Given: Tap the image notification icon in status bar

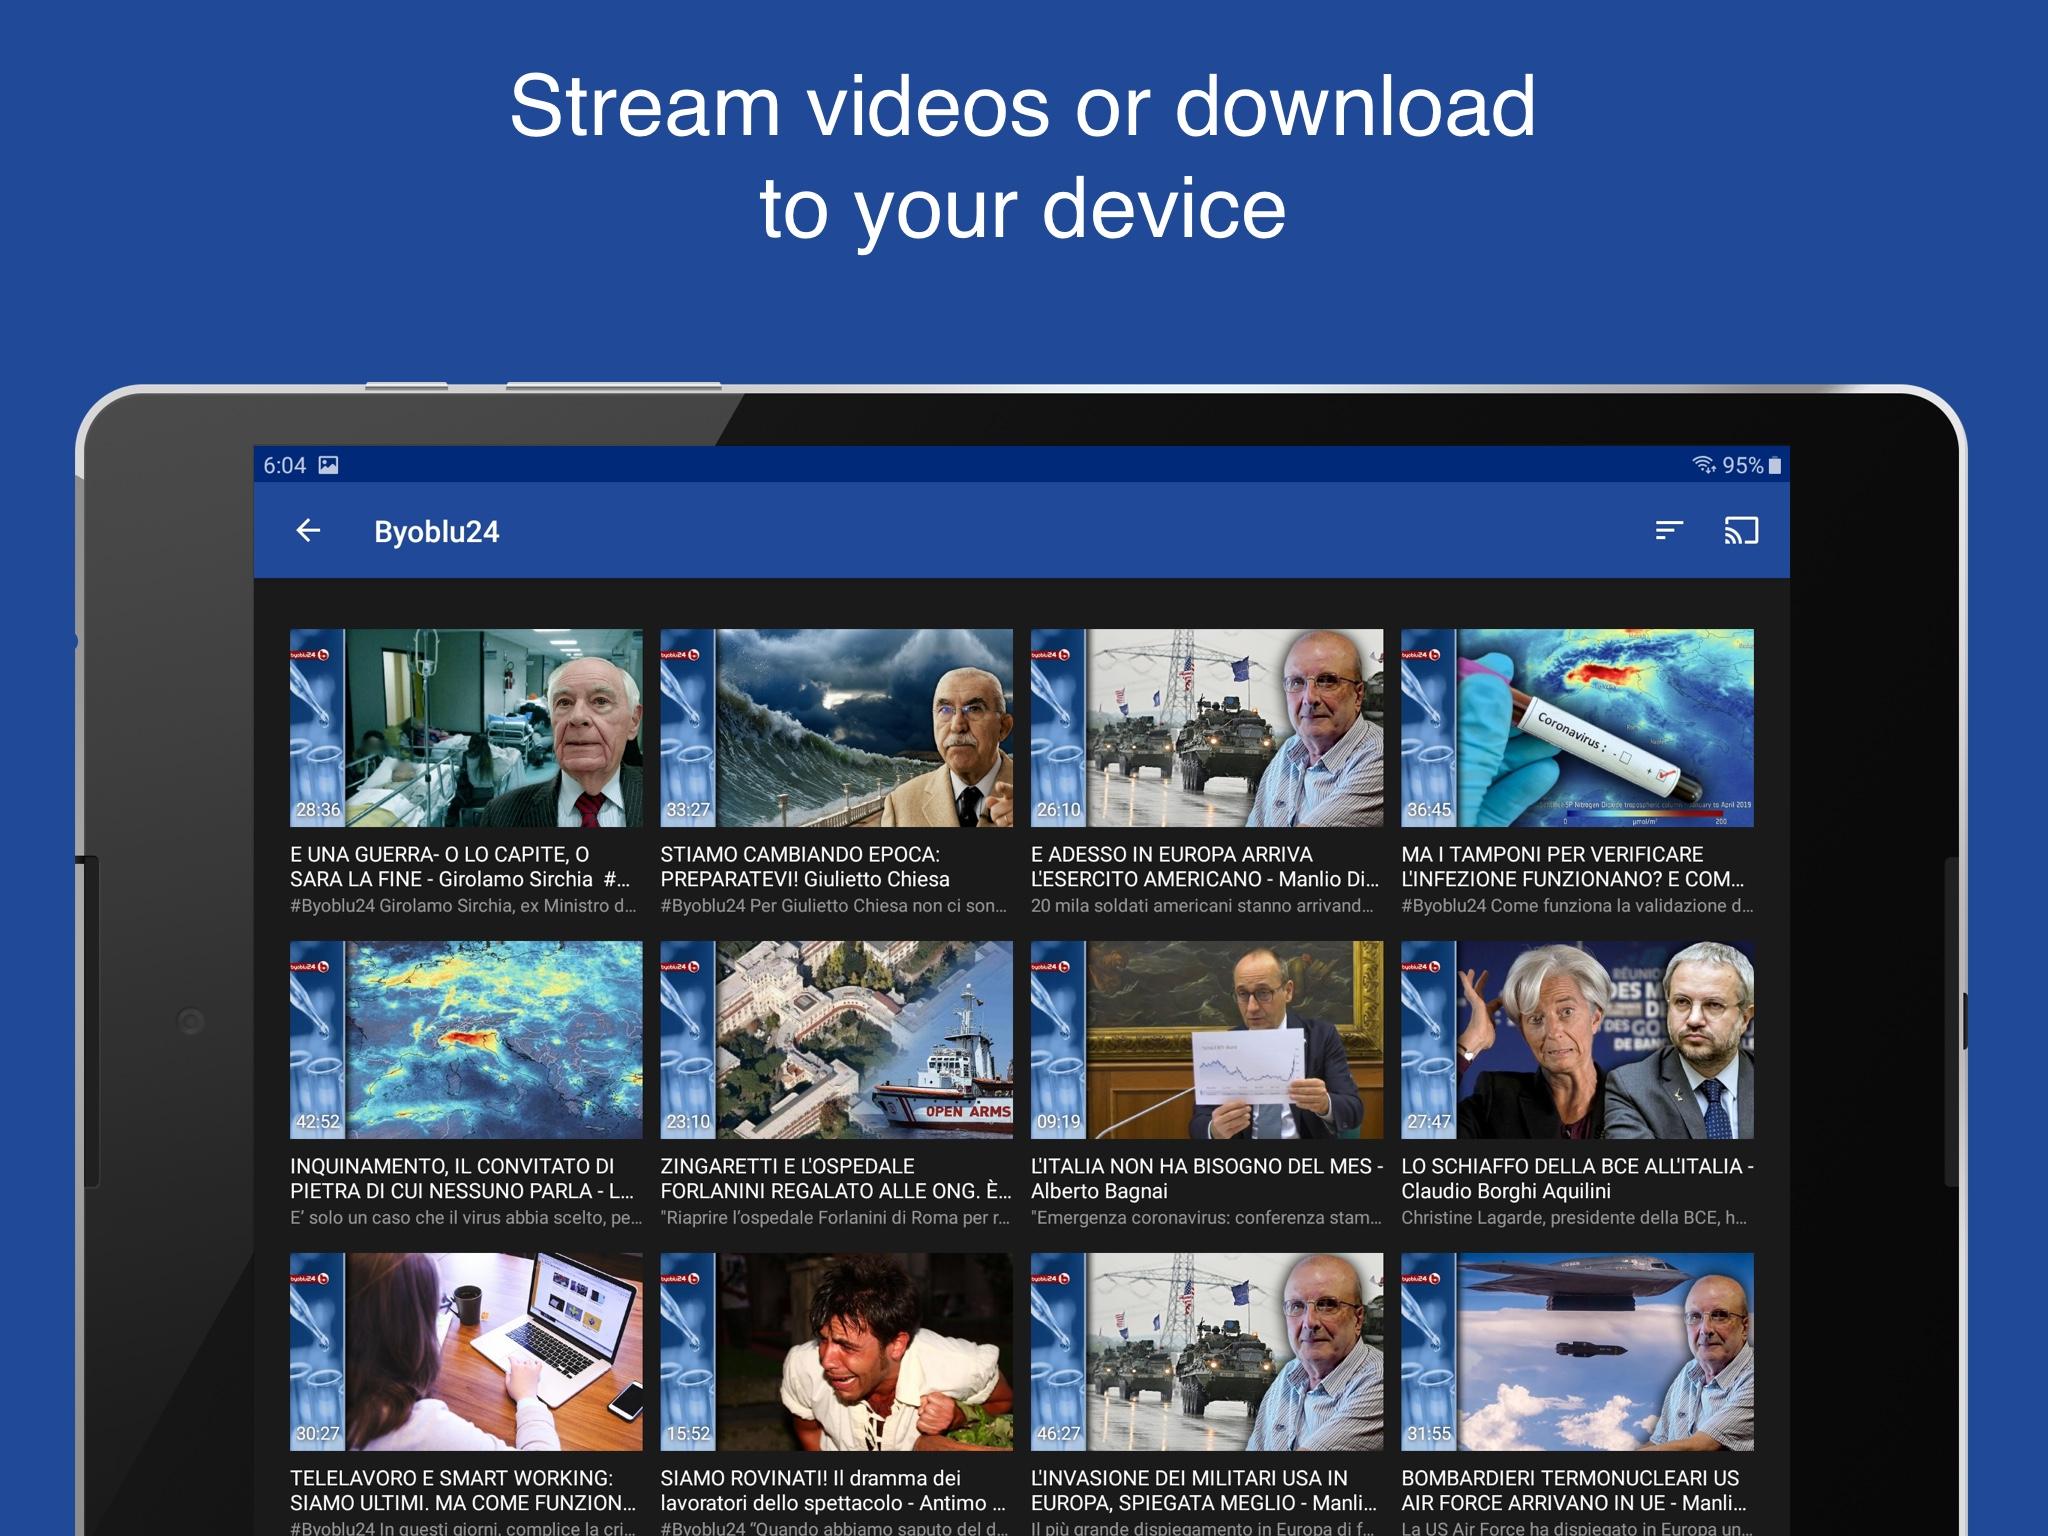Looking at the screenshot, I should point(328,465).
